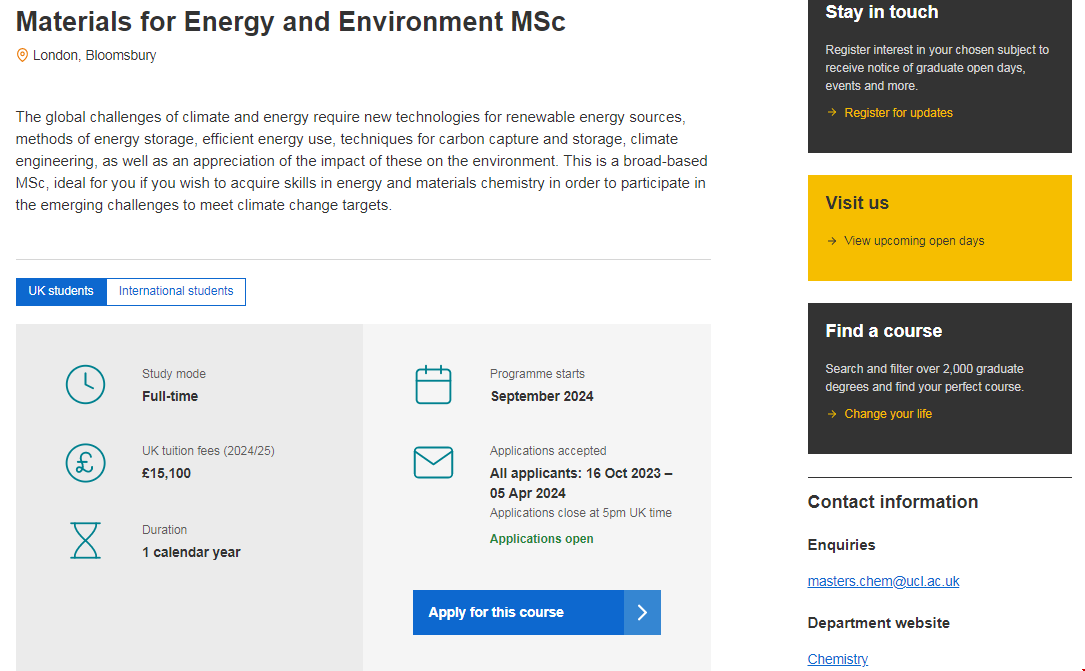Select the UK students tab
This screenshot has height=671, width=1085.
[x=61, y=291]
